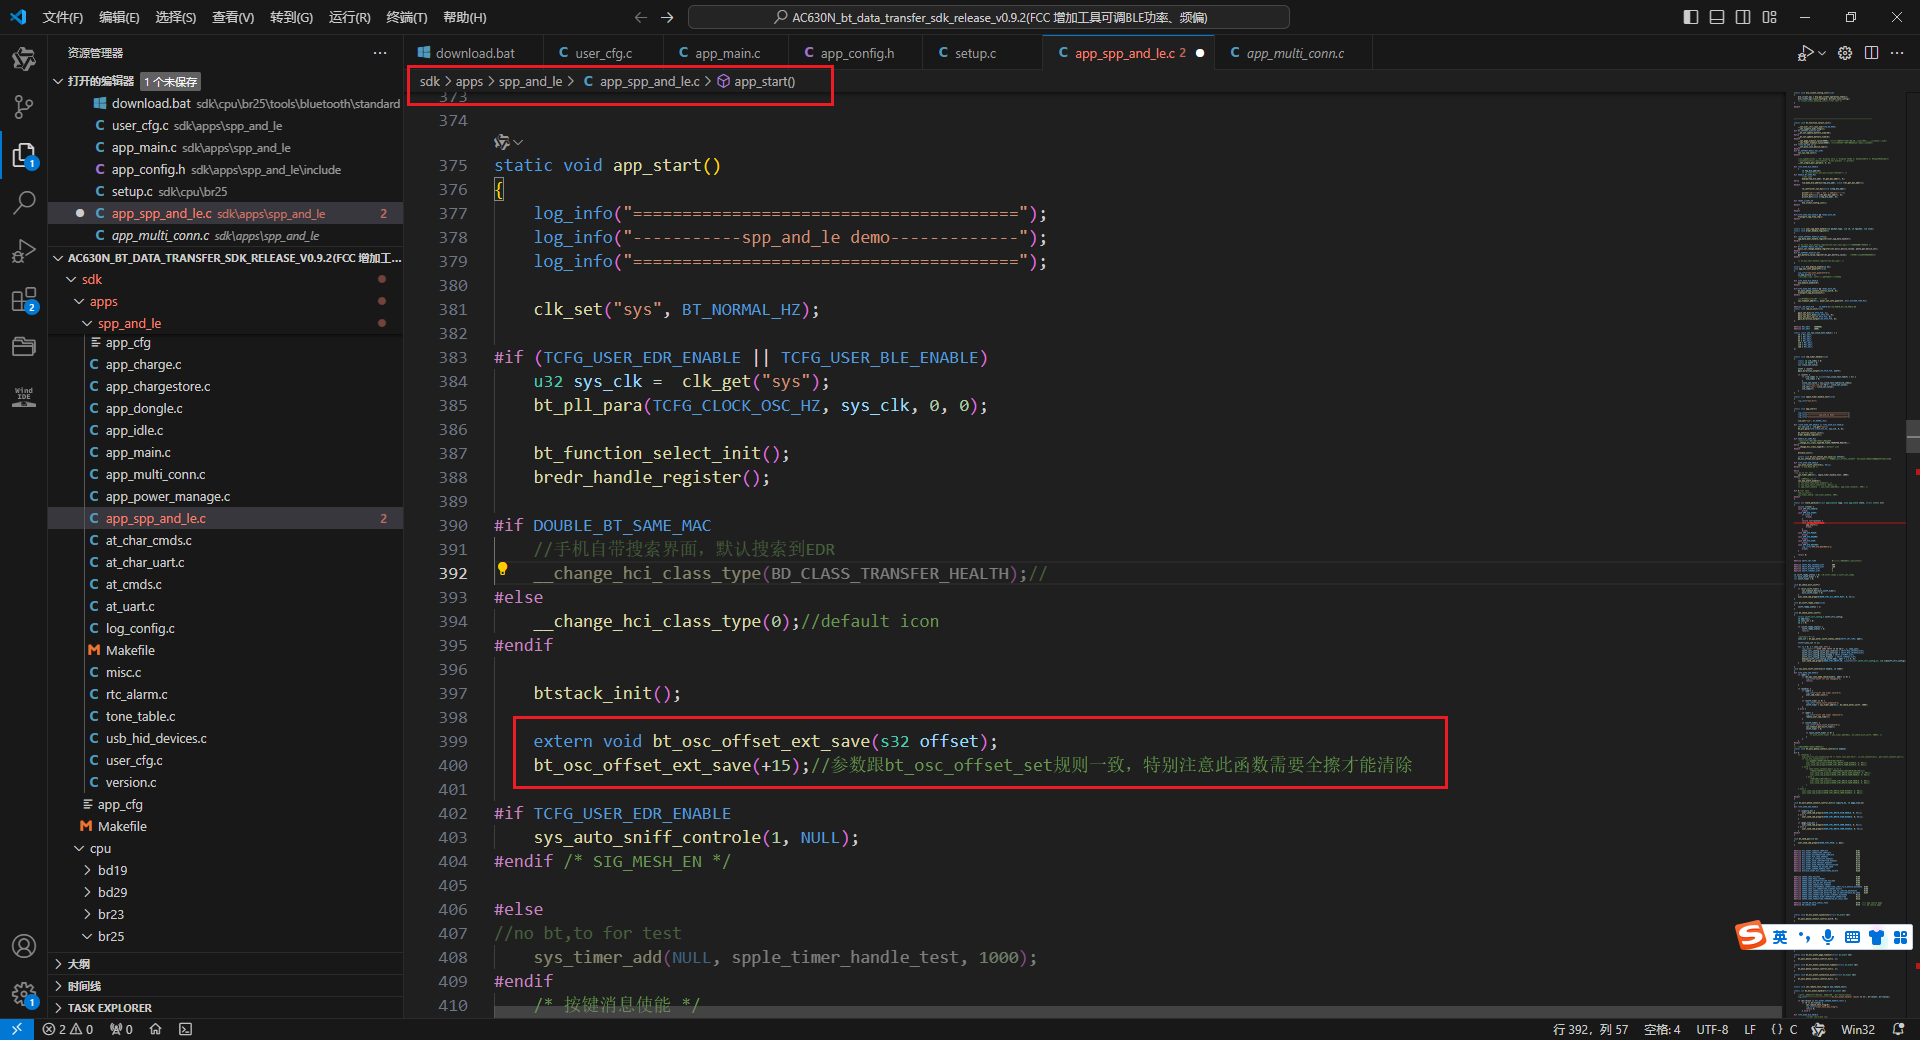Toggle the bottom panel visibility
The height and width of the screenshot is (1040, 1920).
[1717, 17]
